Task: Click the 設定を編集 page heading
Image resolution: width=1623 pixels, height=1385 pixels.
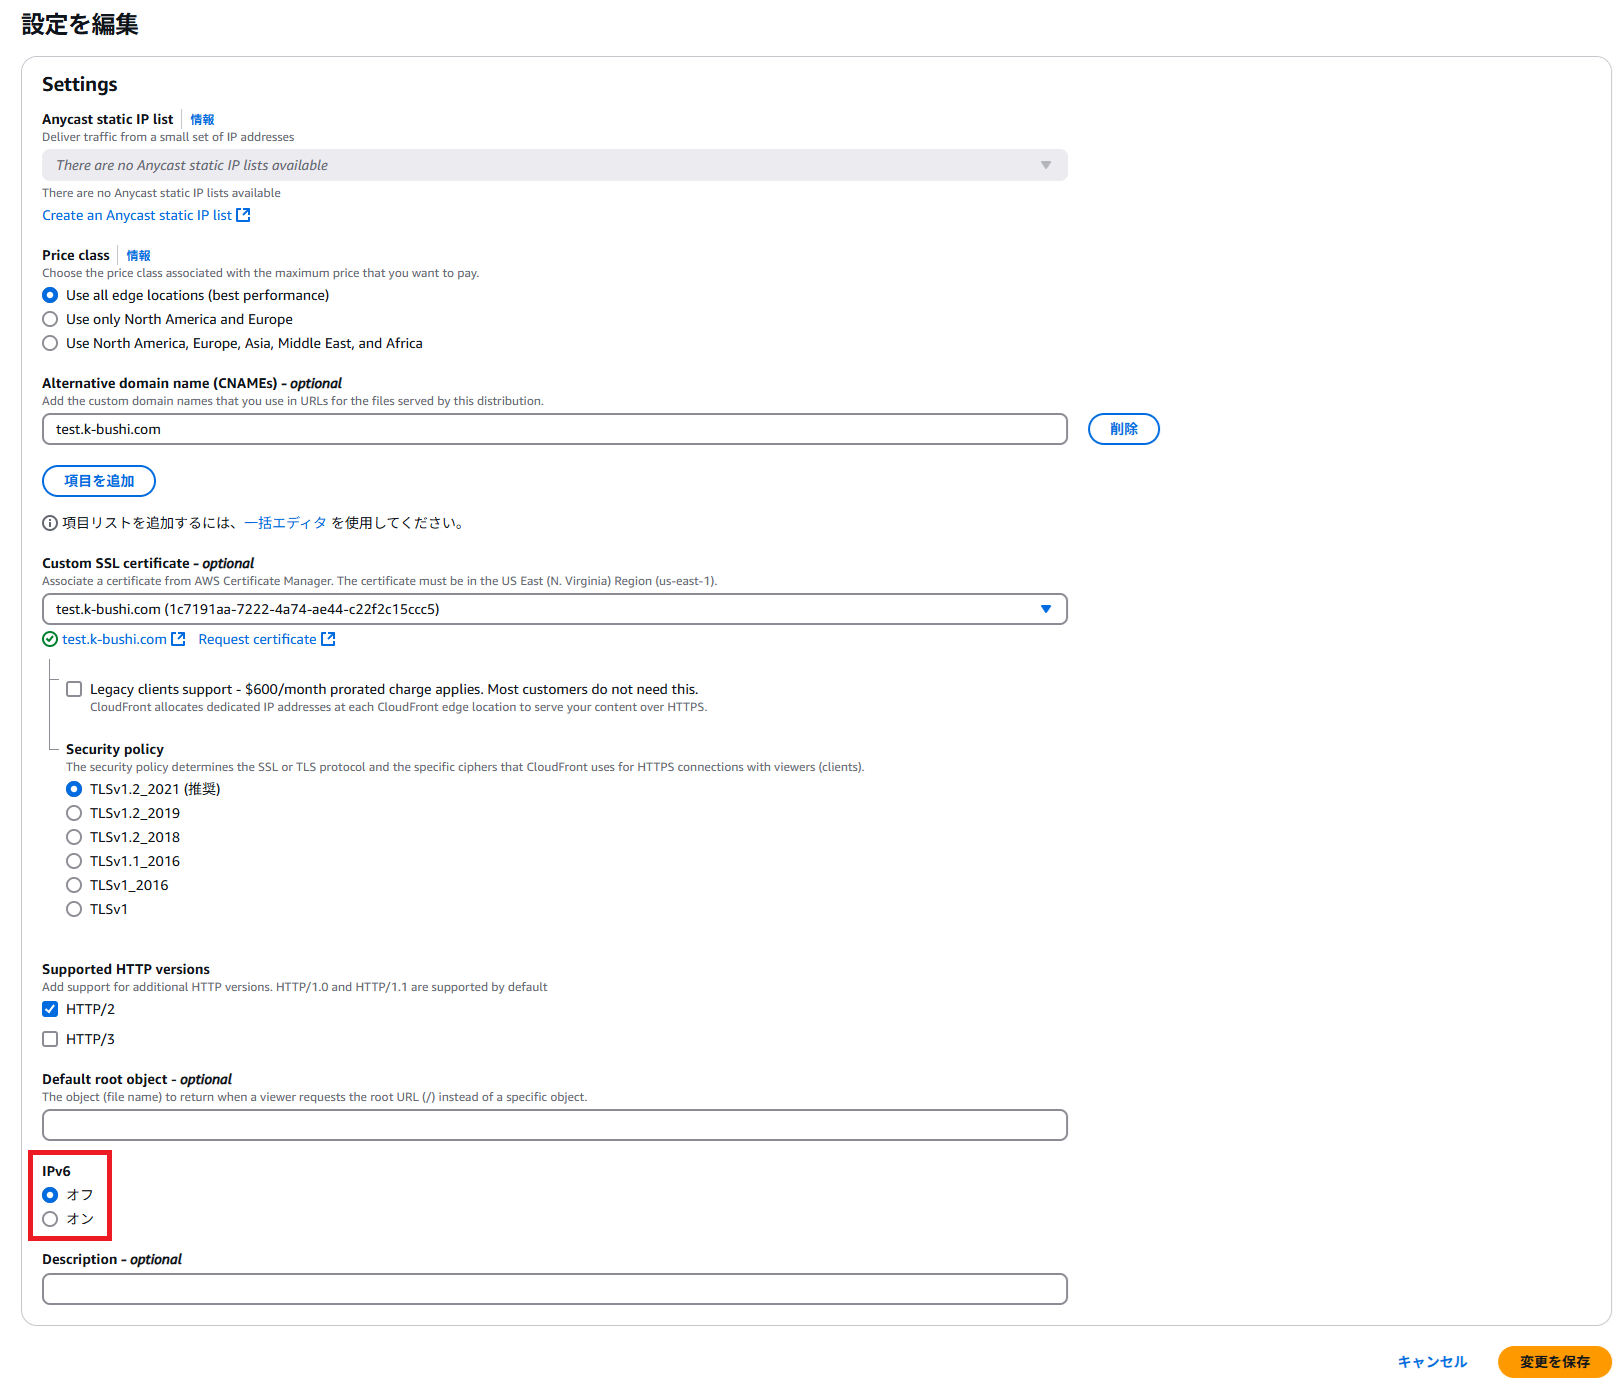Action: (80, 24)
